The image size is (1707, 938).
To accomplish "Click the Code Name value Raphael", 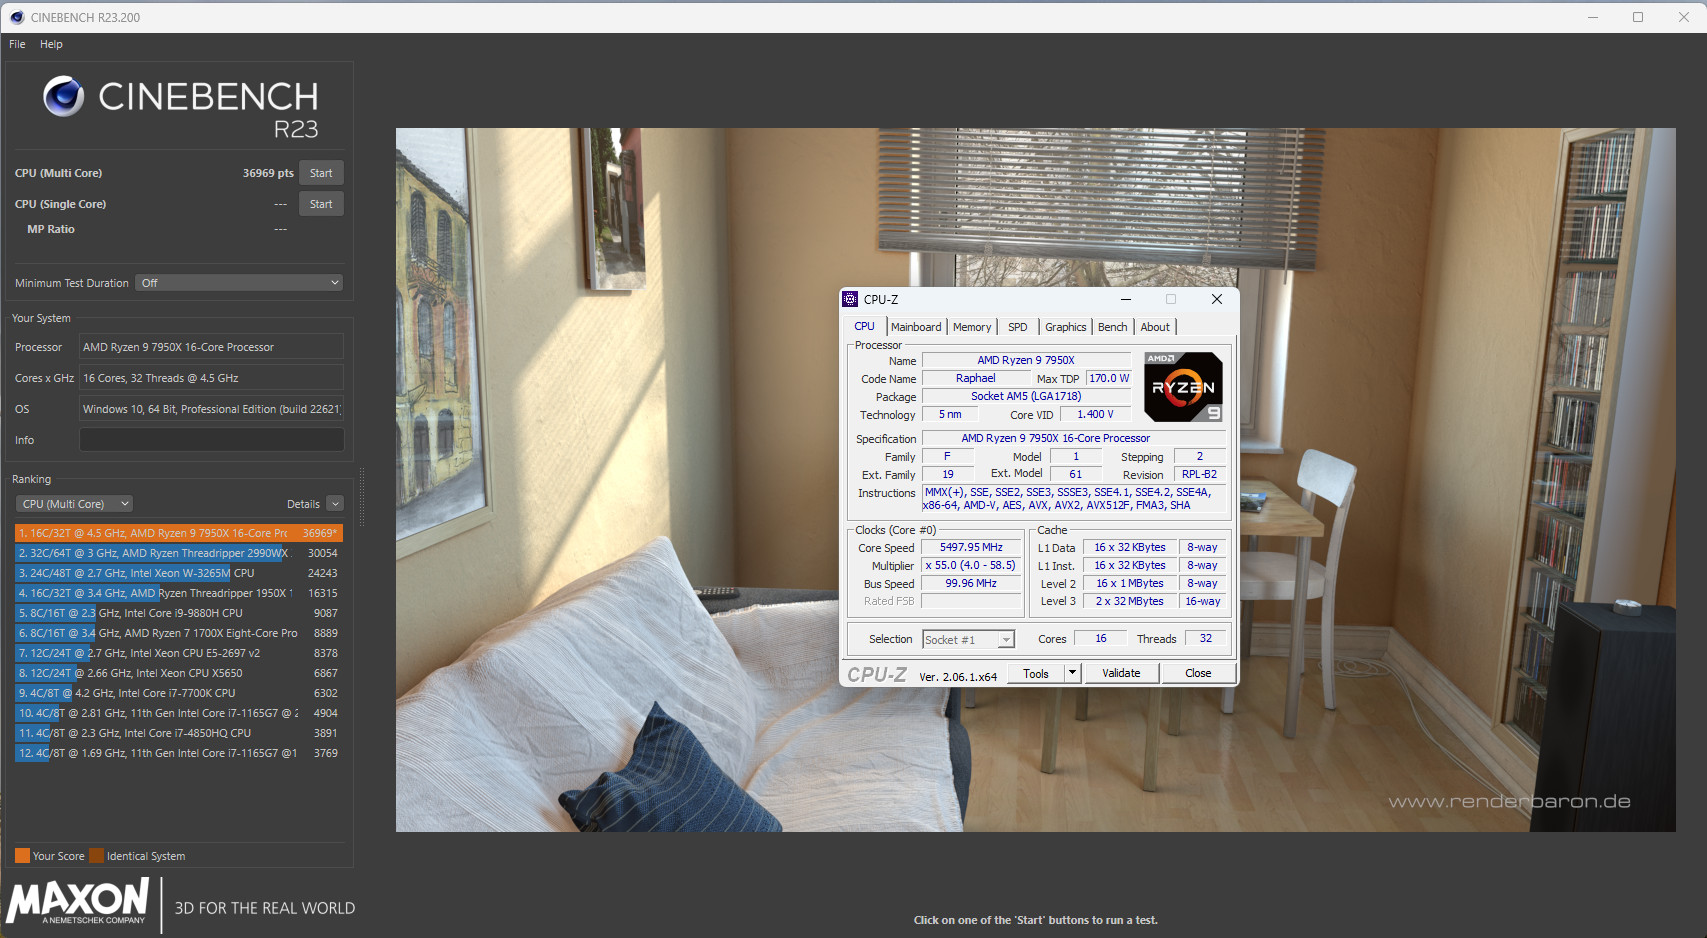I will click(x=975, y=378).
